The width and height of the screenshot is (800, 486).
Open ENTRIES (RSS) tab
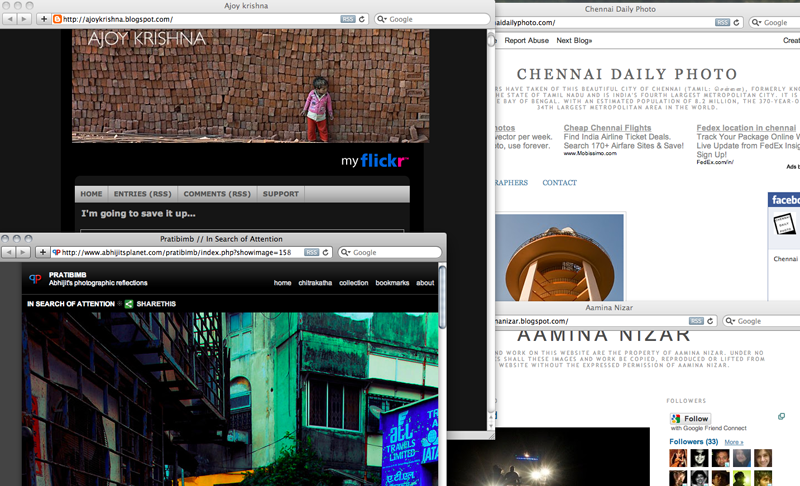[x=142, y=194]
